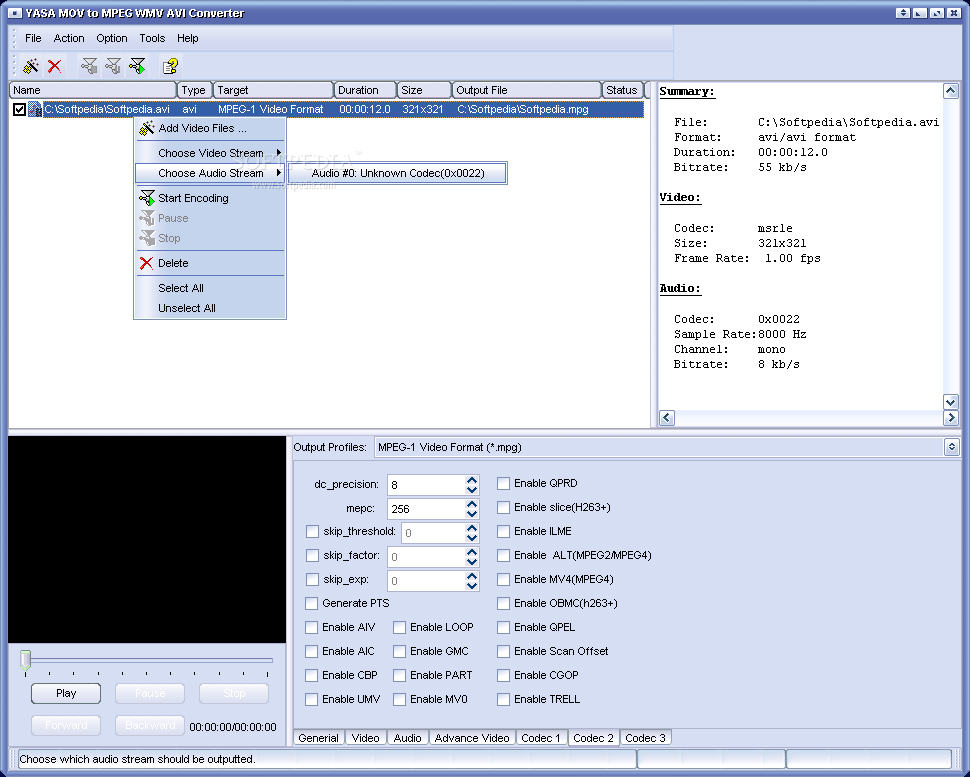Switch to the Codec 1 tab
Screen dimensions: 970x777
click(x=541, y=738)
